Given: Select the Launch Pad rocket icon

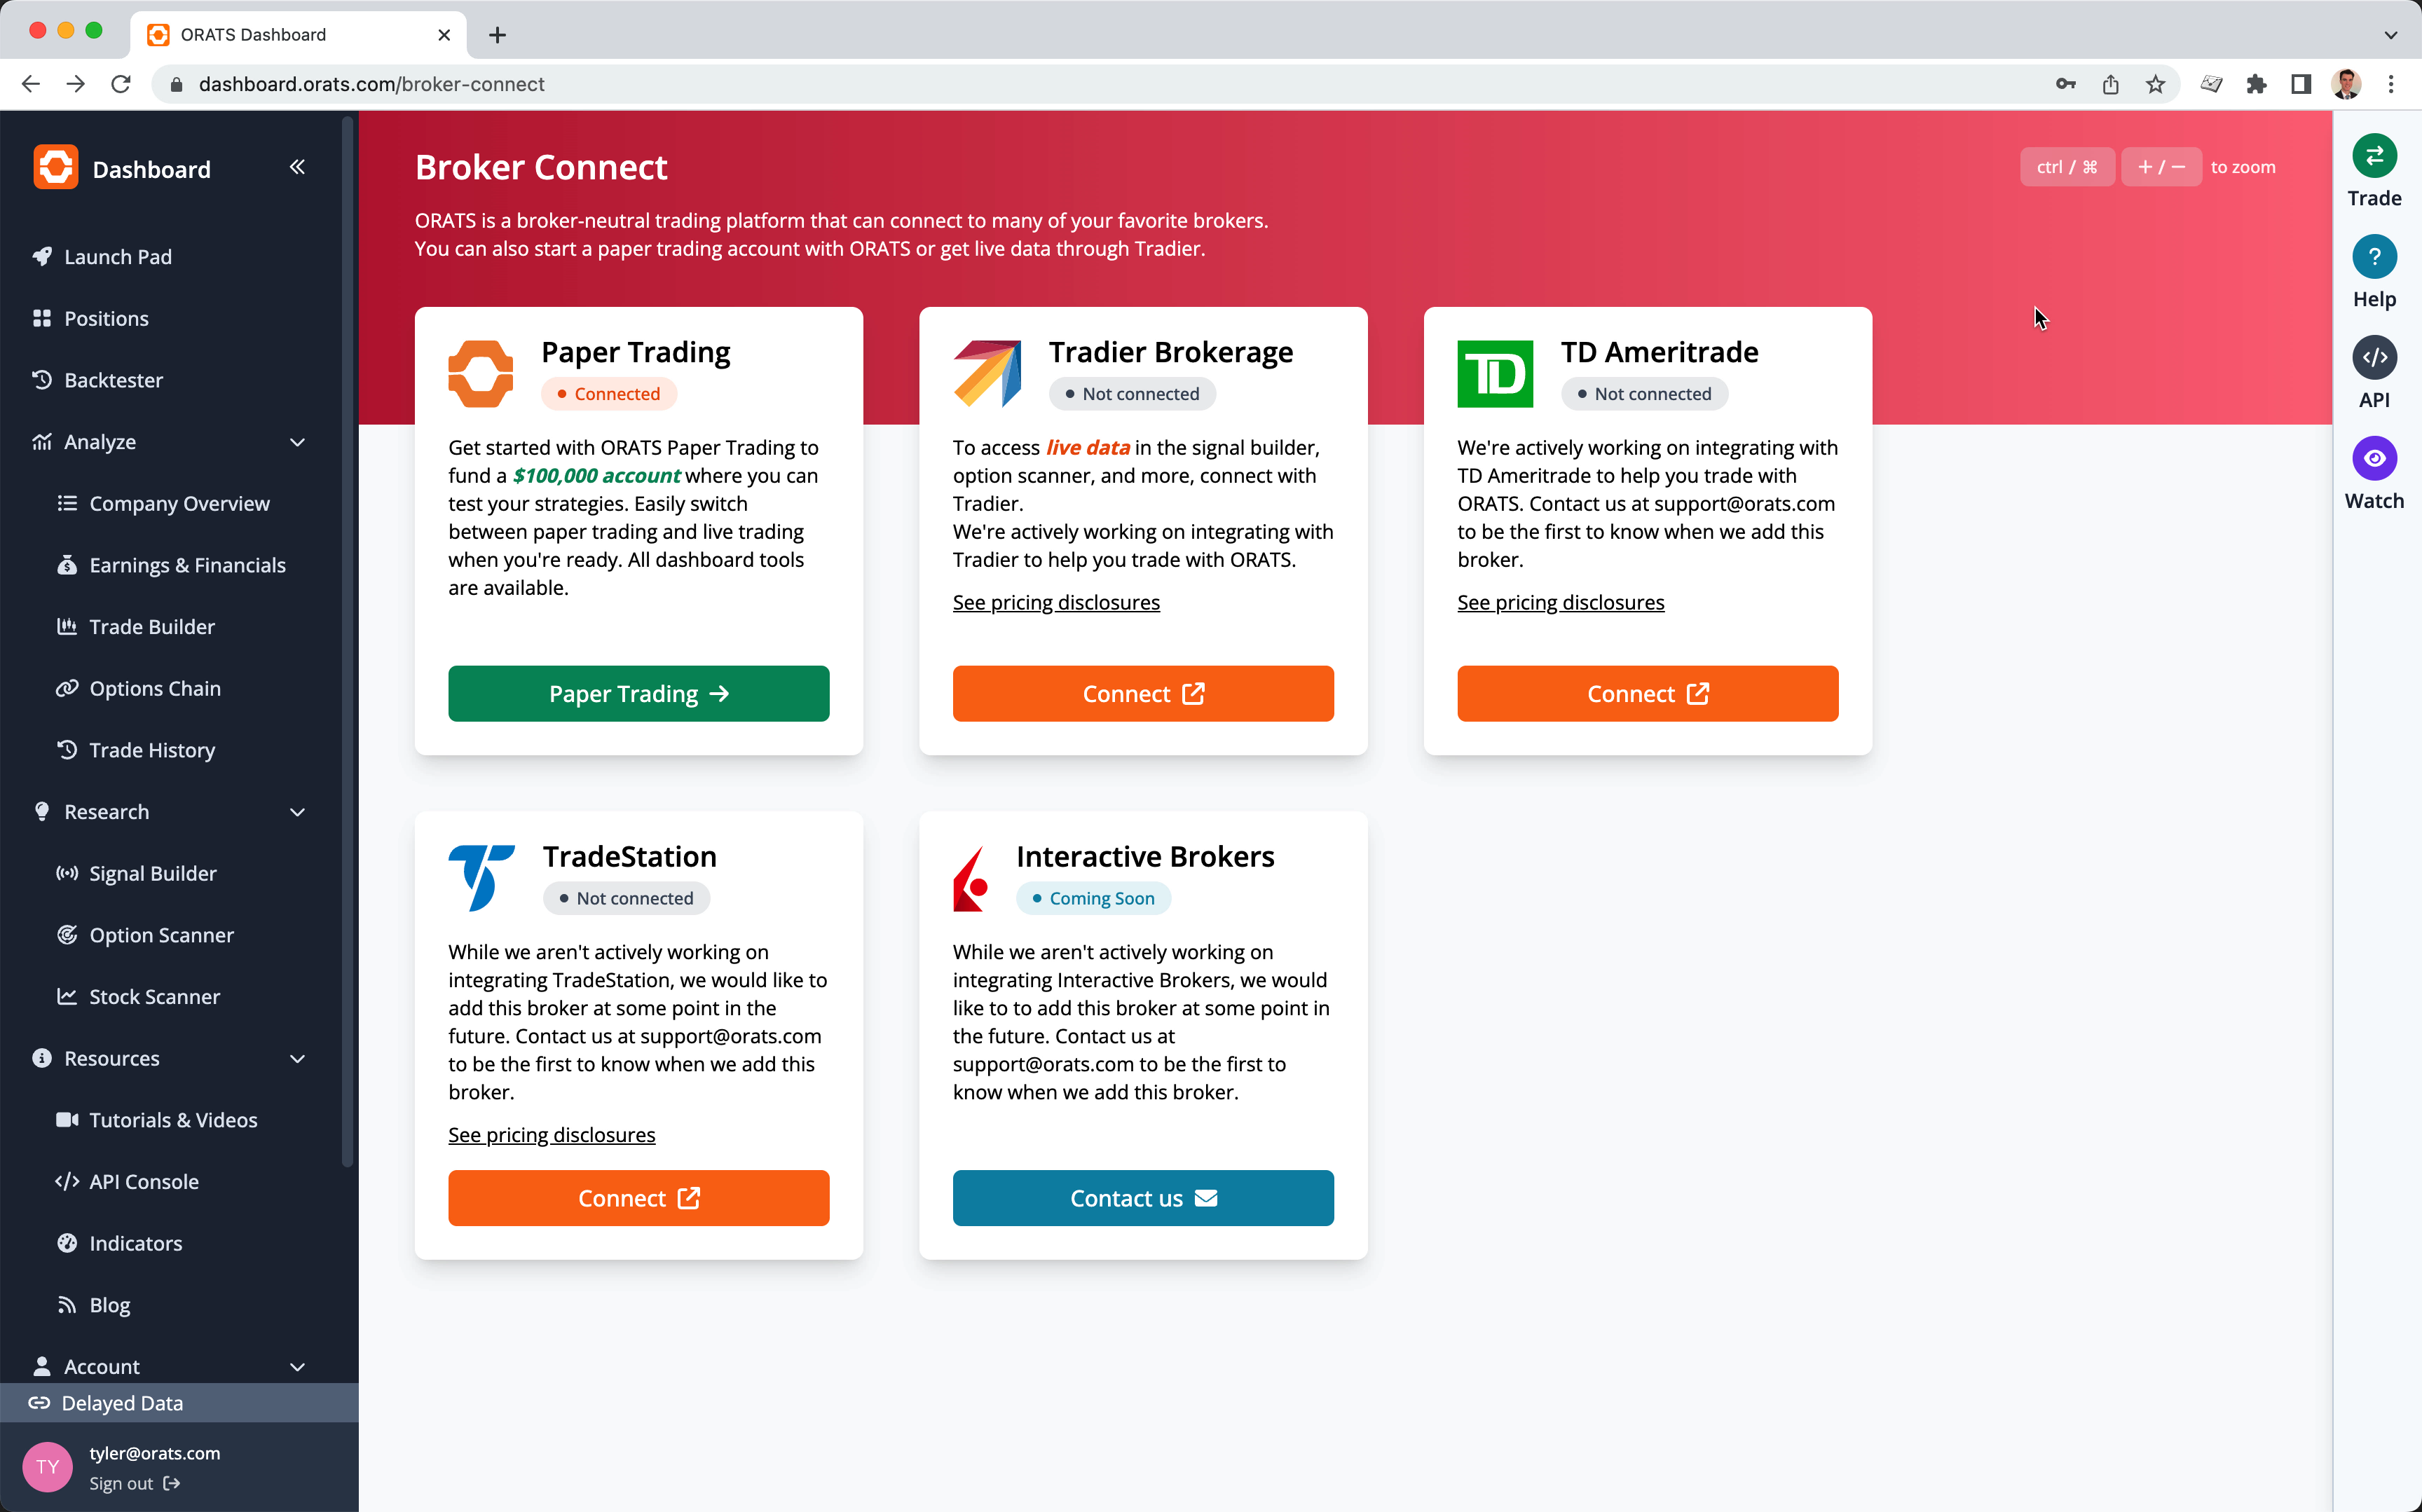Looking at the screenshot, I should pos(41,256).
